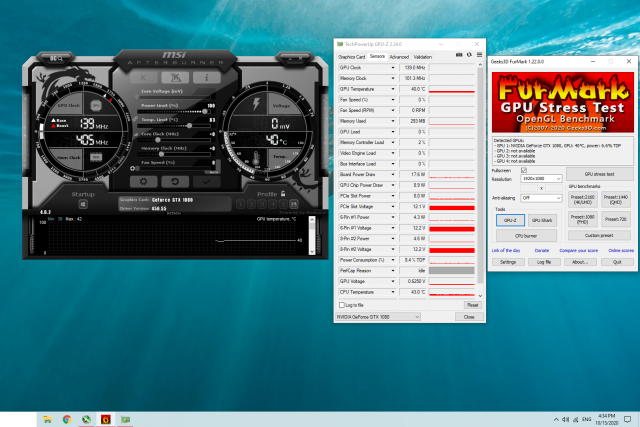Click the GPU-Z Reset button
This screenshot has height=427, width=640.
pos(473,305)
